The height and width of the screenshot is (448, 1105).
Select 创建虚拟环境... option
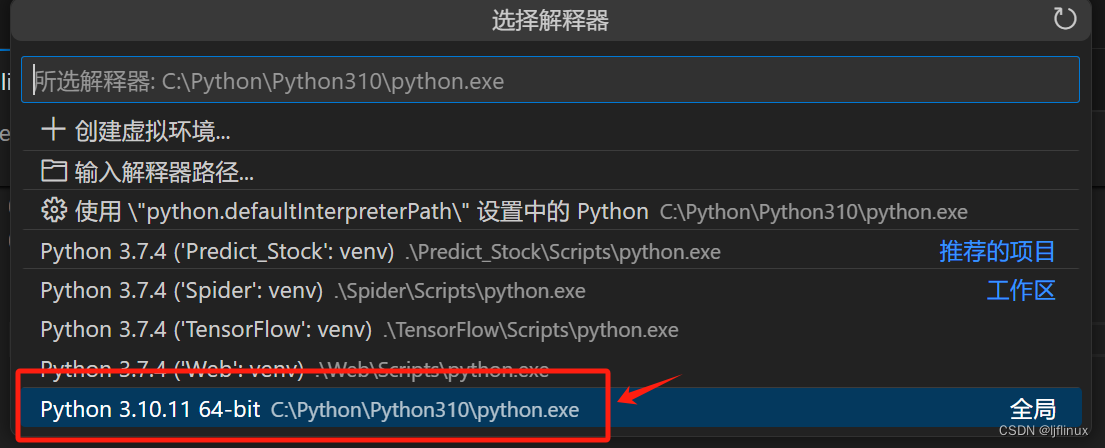pos(550,130)
